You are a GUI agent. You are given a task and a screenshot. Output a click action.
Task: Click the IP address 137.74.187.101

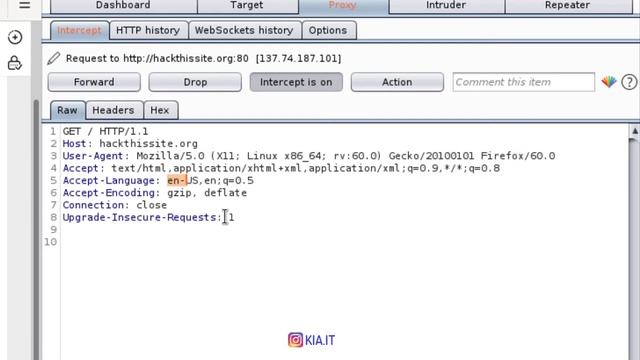pyautogui.click(x=298, y=58)
